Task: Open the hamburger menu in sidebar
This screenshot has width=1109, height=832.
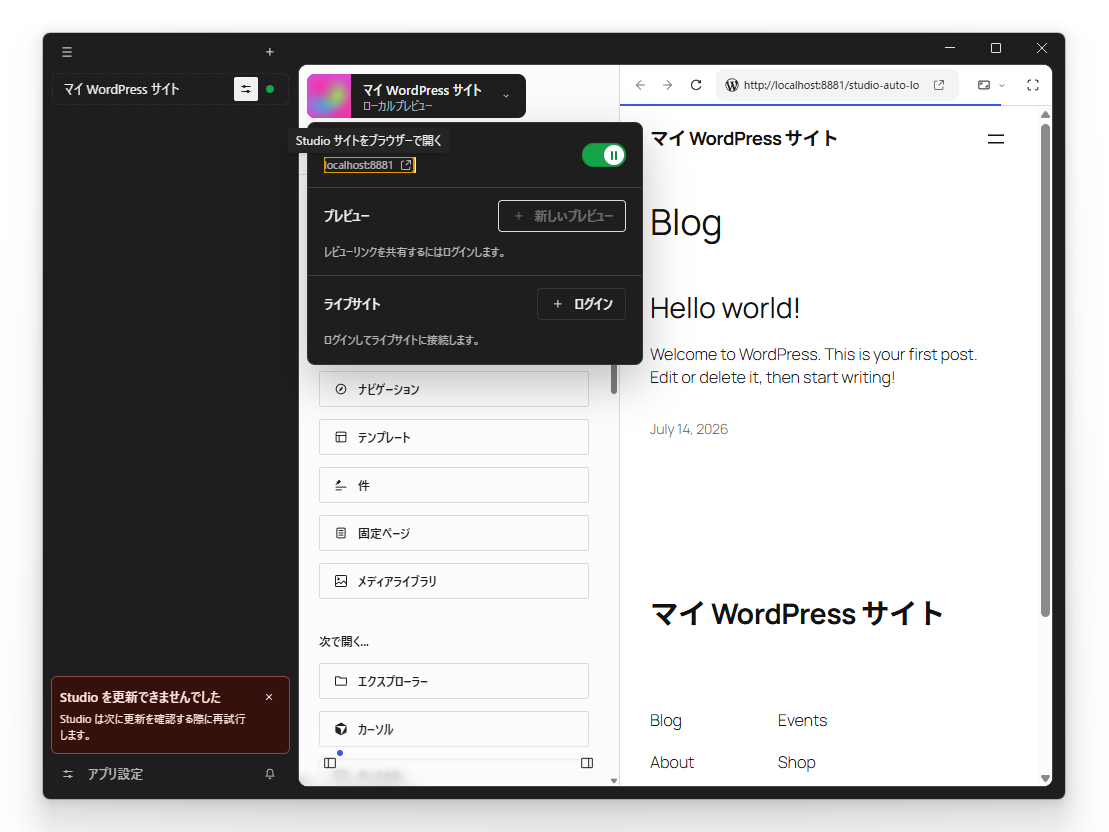Action: pyautogui.click(x=67, y=52)
